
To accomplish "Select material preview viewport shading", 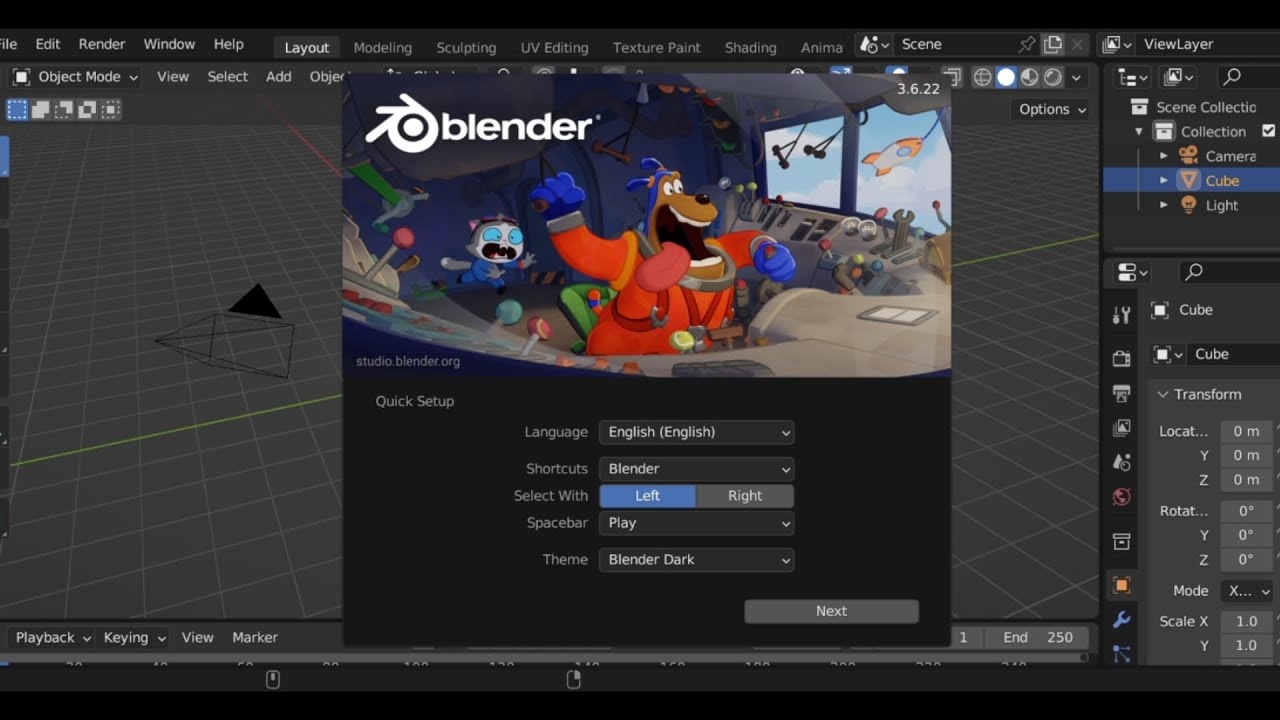I will pos(1029,77).
